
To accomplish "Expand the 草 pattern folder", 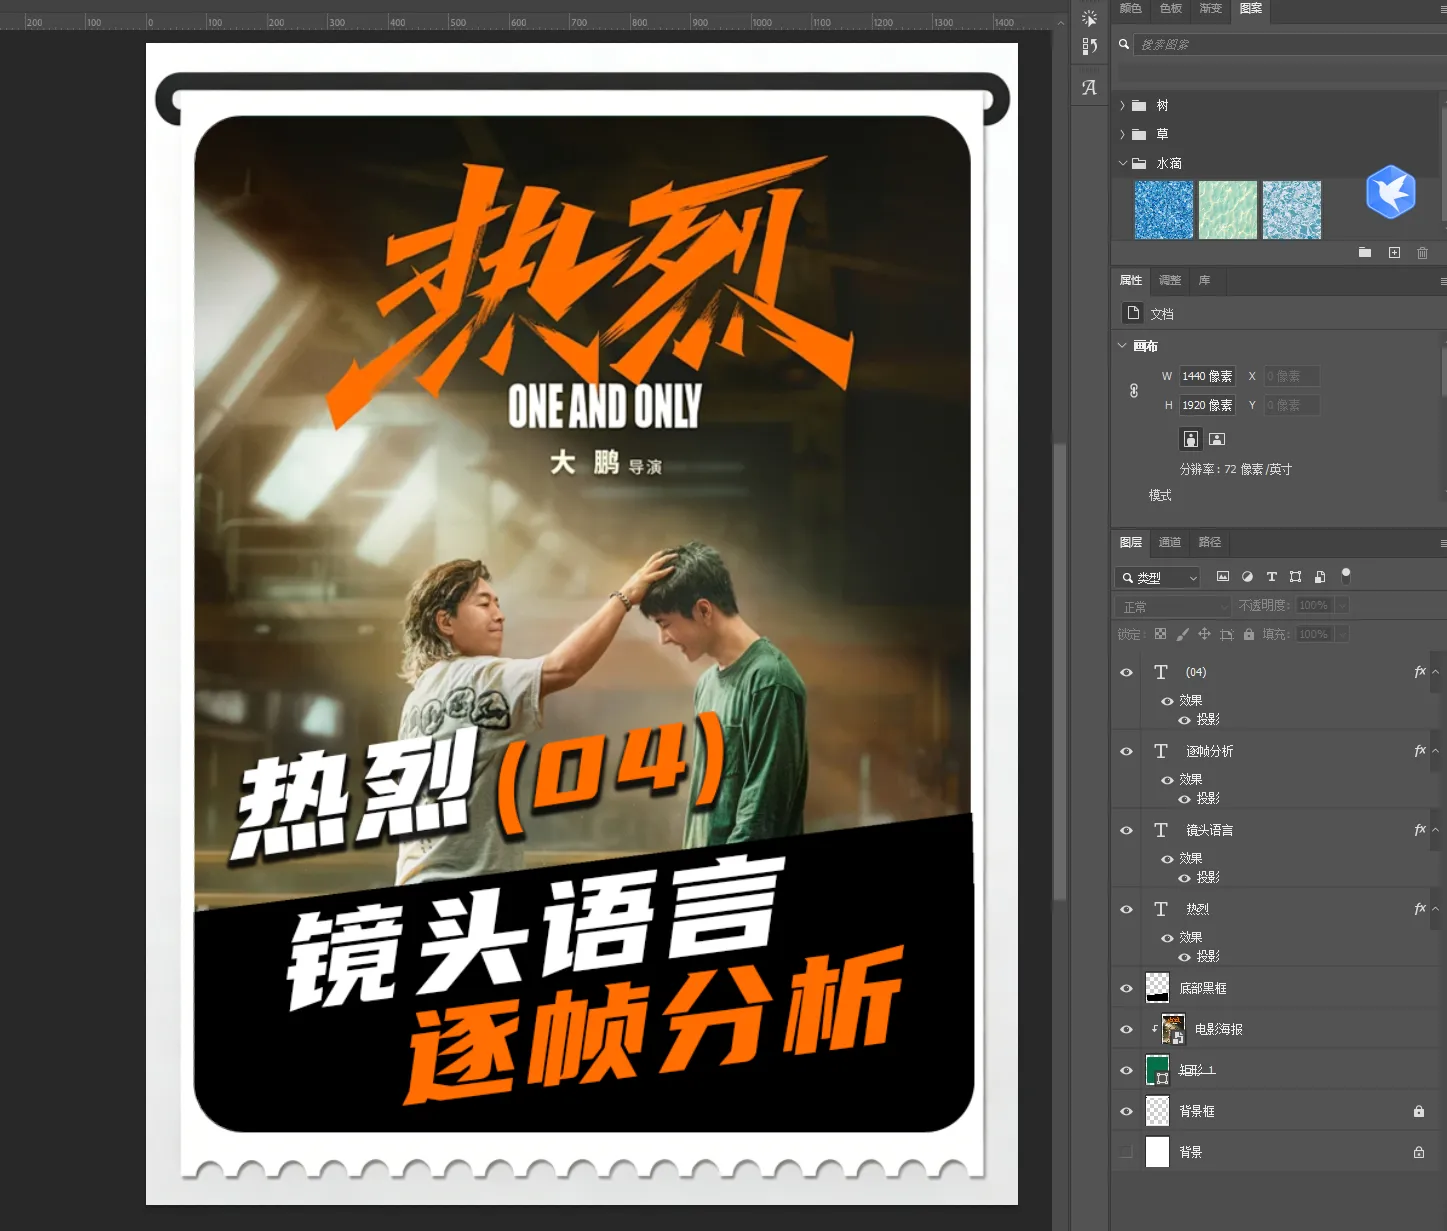I will point(1122,134).
